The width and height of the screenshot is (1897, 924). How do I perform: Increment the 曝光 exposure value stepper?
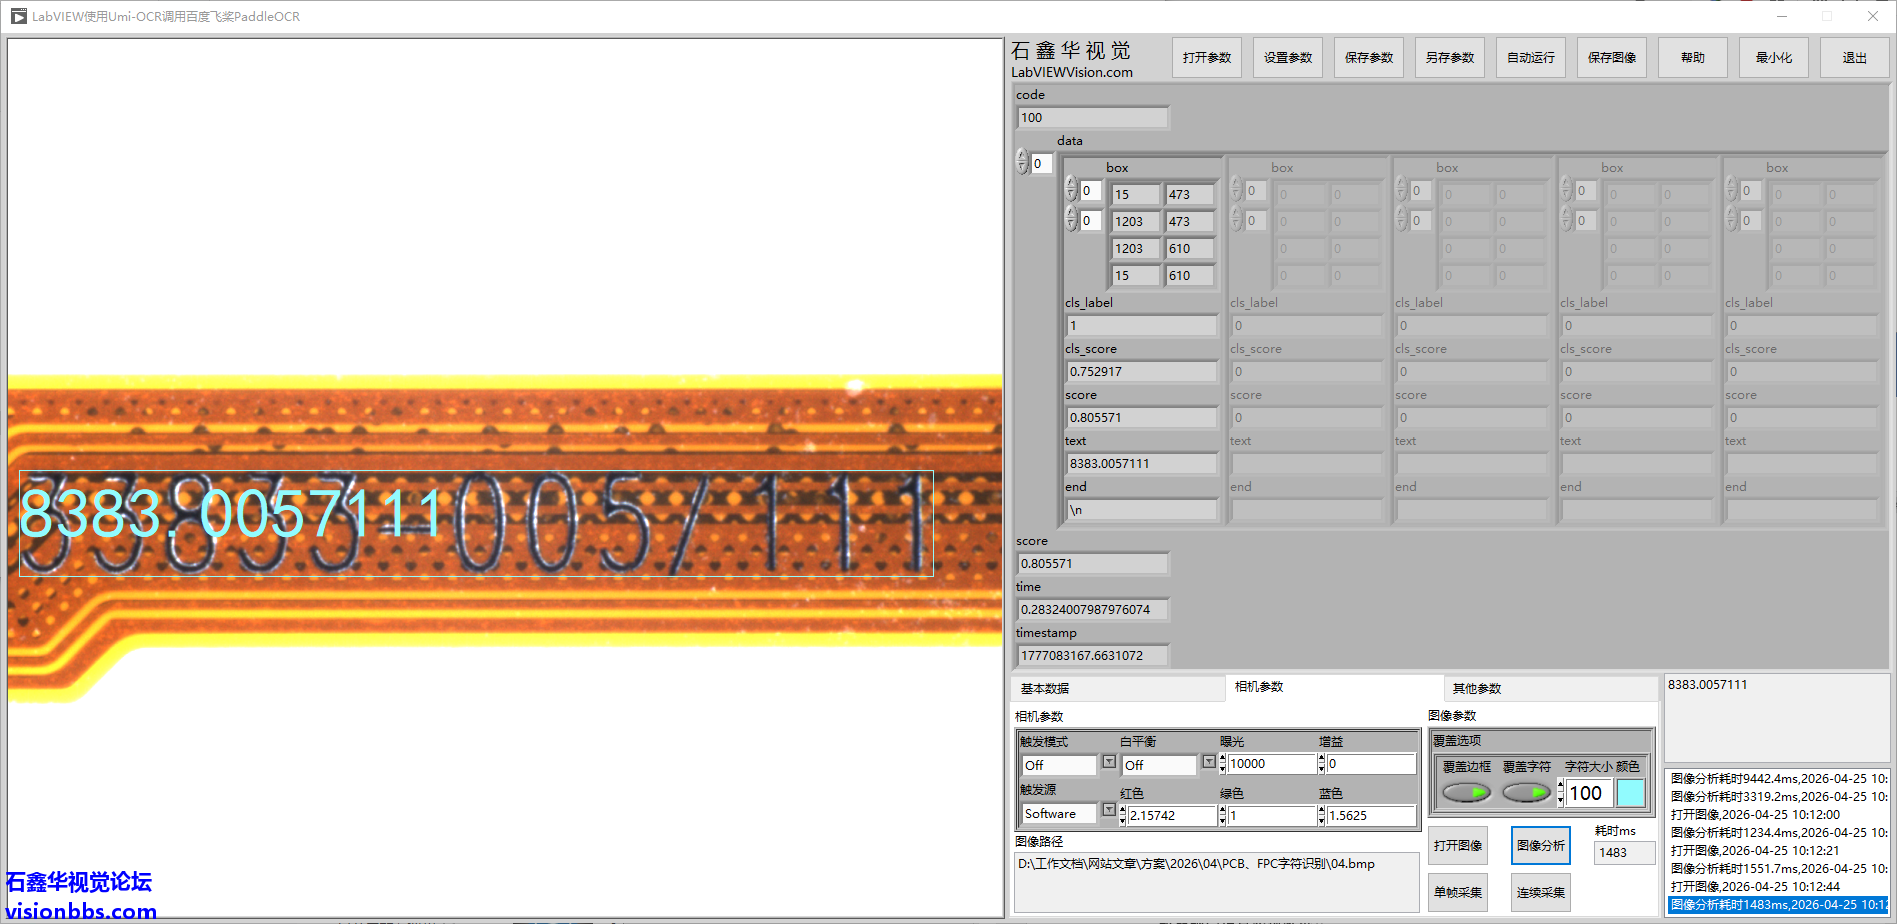pyautogui.click(x=1222, y=758)
